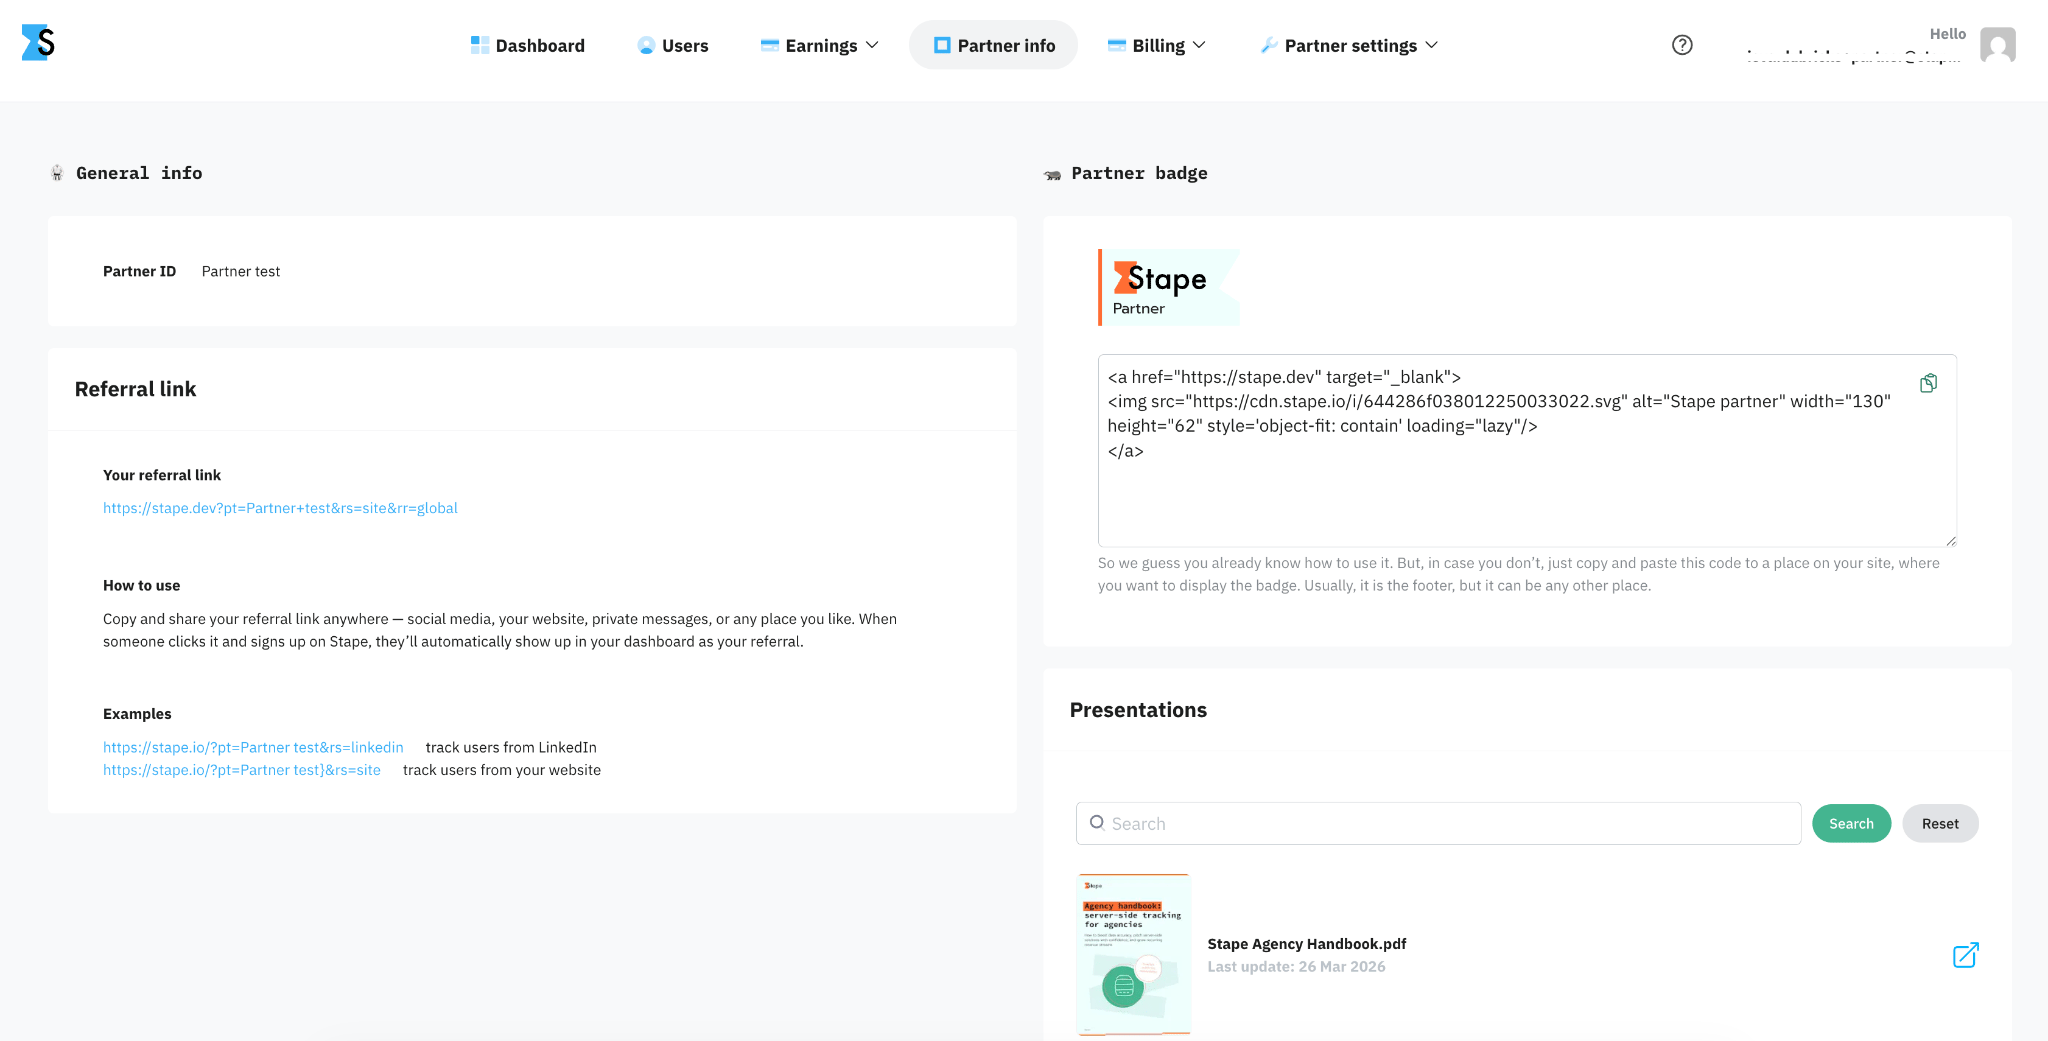Click the magnifier icon in search field
The height and width of the screenshot is (1041, 2048).
pos(1097,823)
